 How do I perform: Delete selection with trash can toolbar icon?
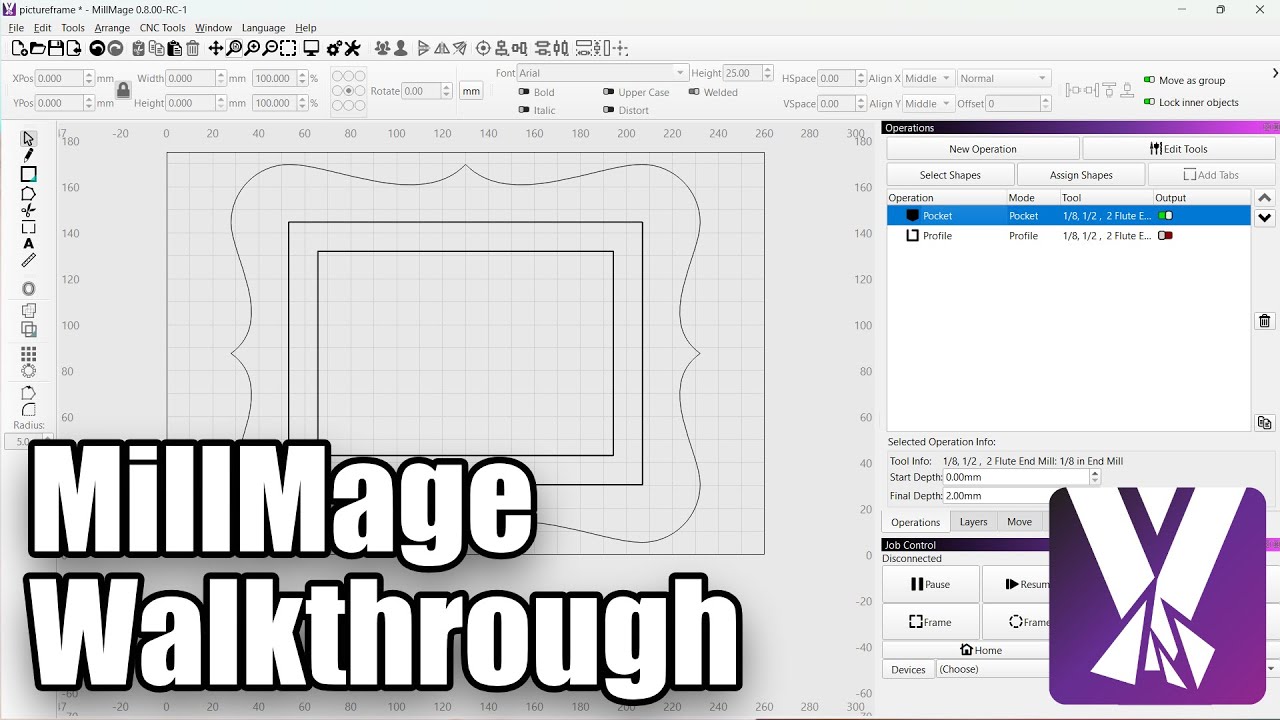tap(193, 48)
